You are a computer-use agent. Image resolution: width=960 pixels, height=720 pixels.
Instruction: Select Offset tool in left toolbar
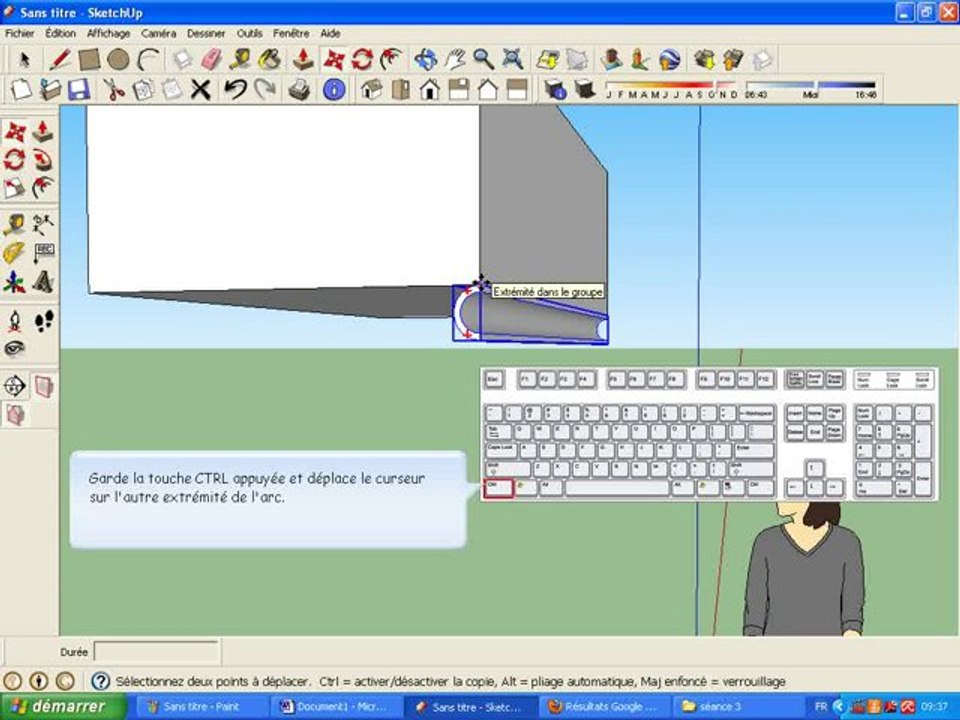43,188
